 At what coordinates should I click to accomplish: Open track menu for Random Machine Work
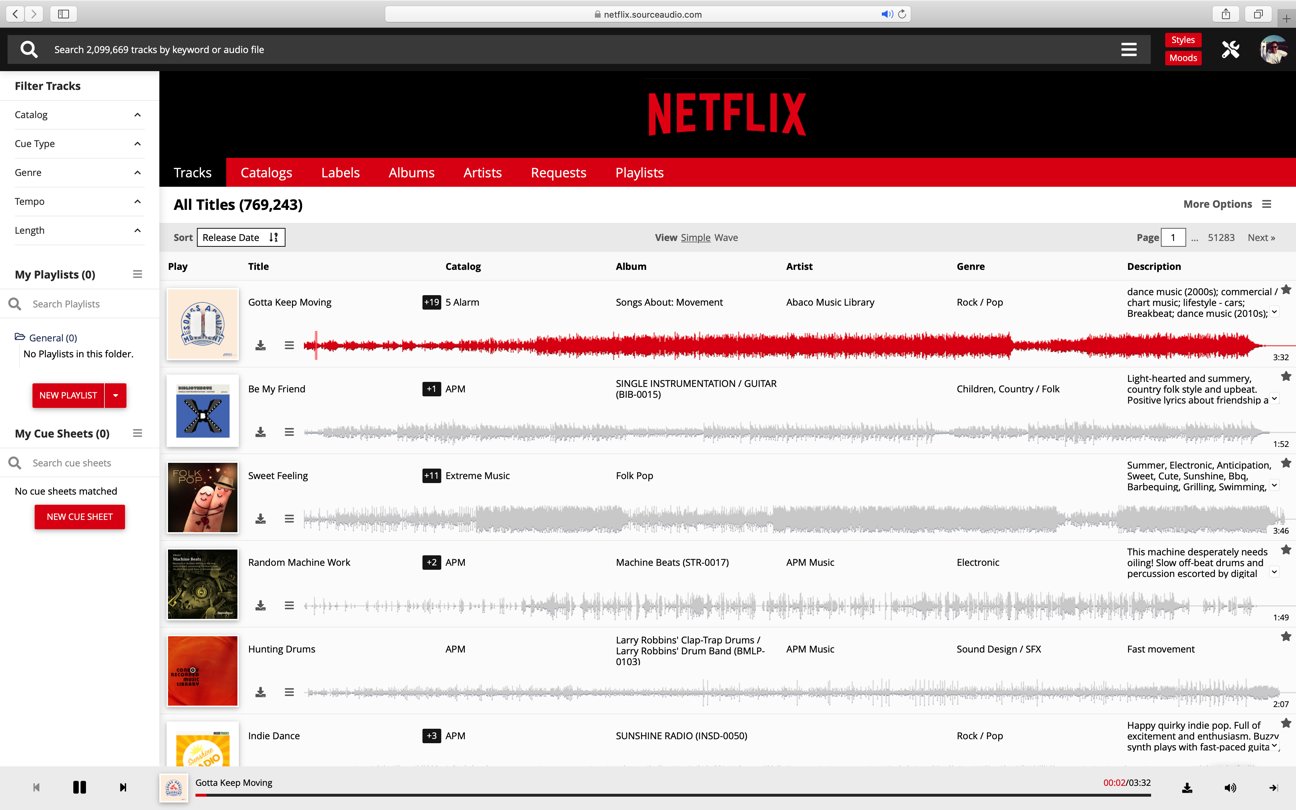coord(289,606)
